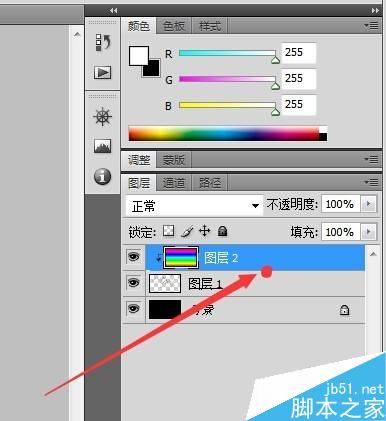Click the R channel slider

(x=228, y=53)
